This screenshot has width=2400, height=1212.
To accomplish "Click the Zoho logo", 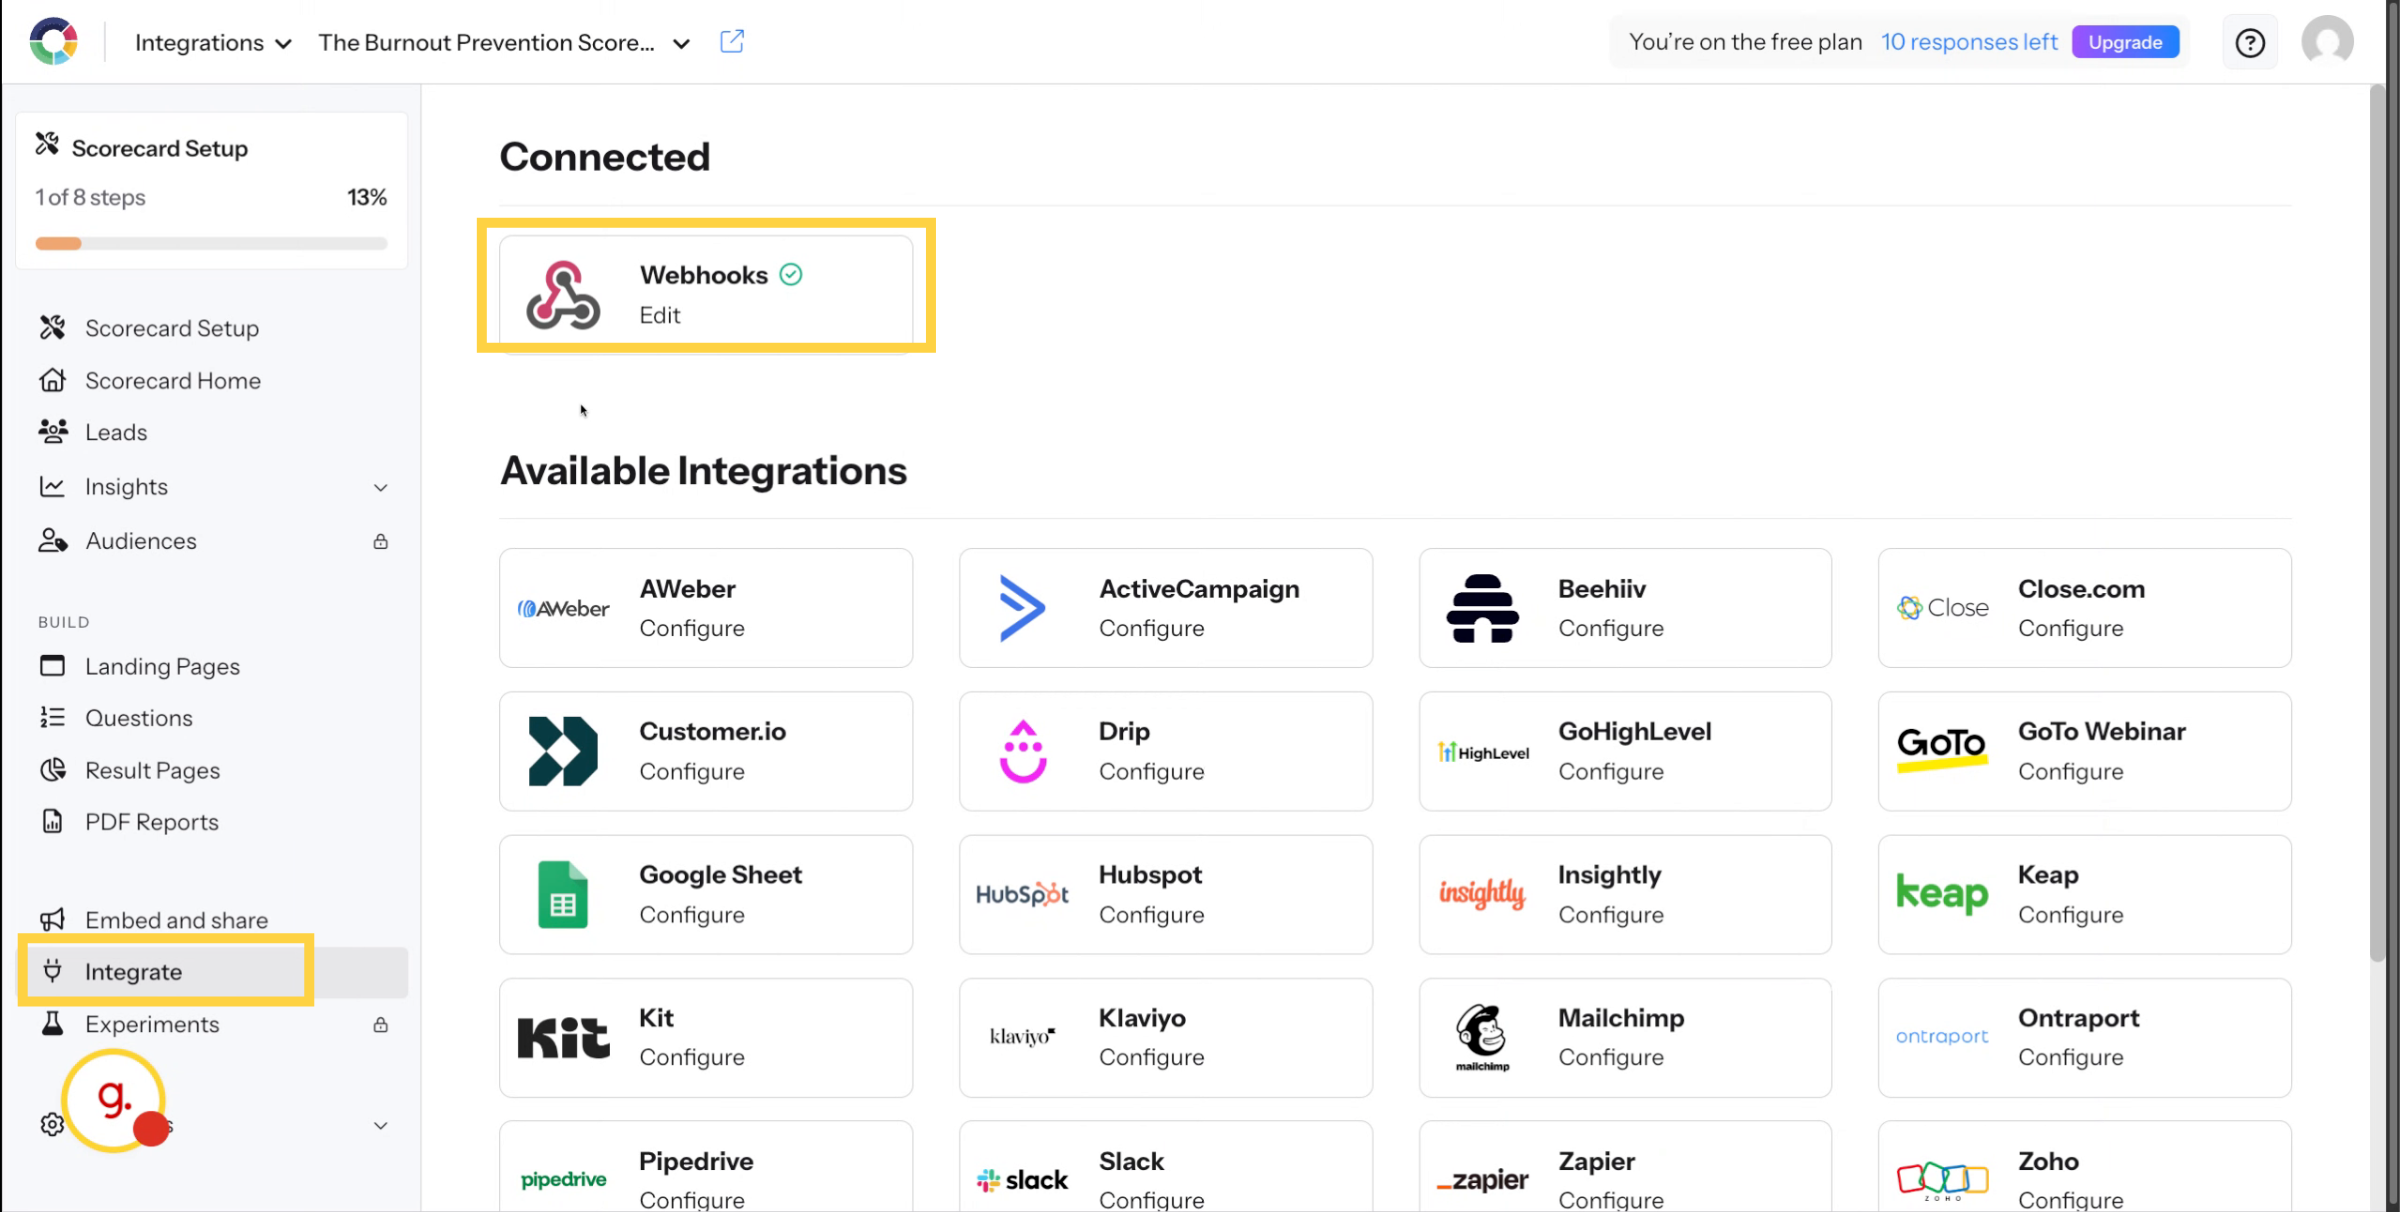I will tap(1942, 1181).
